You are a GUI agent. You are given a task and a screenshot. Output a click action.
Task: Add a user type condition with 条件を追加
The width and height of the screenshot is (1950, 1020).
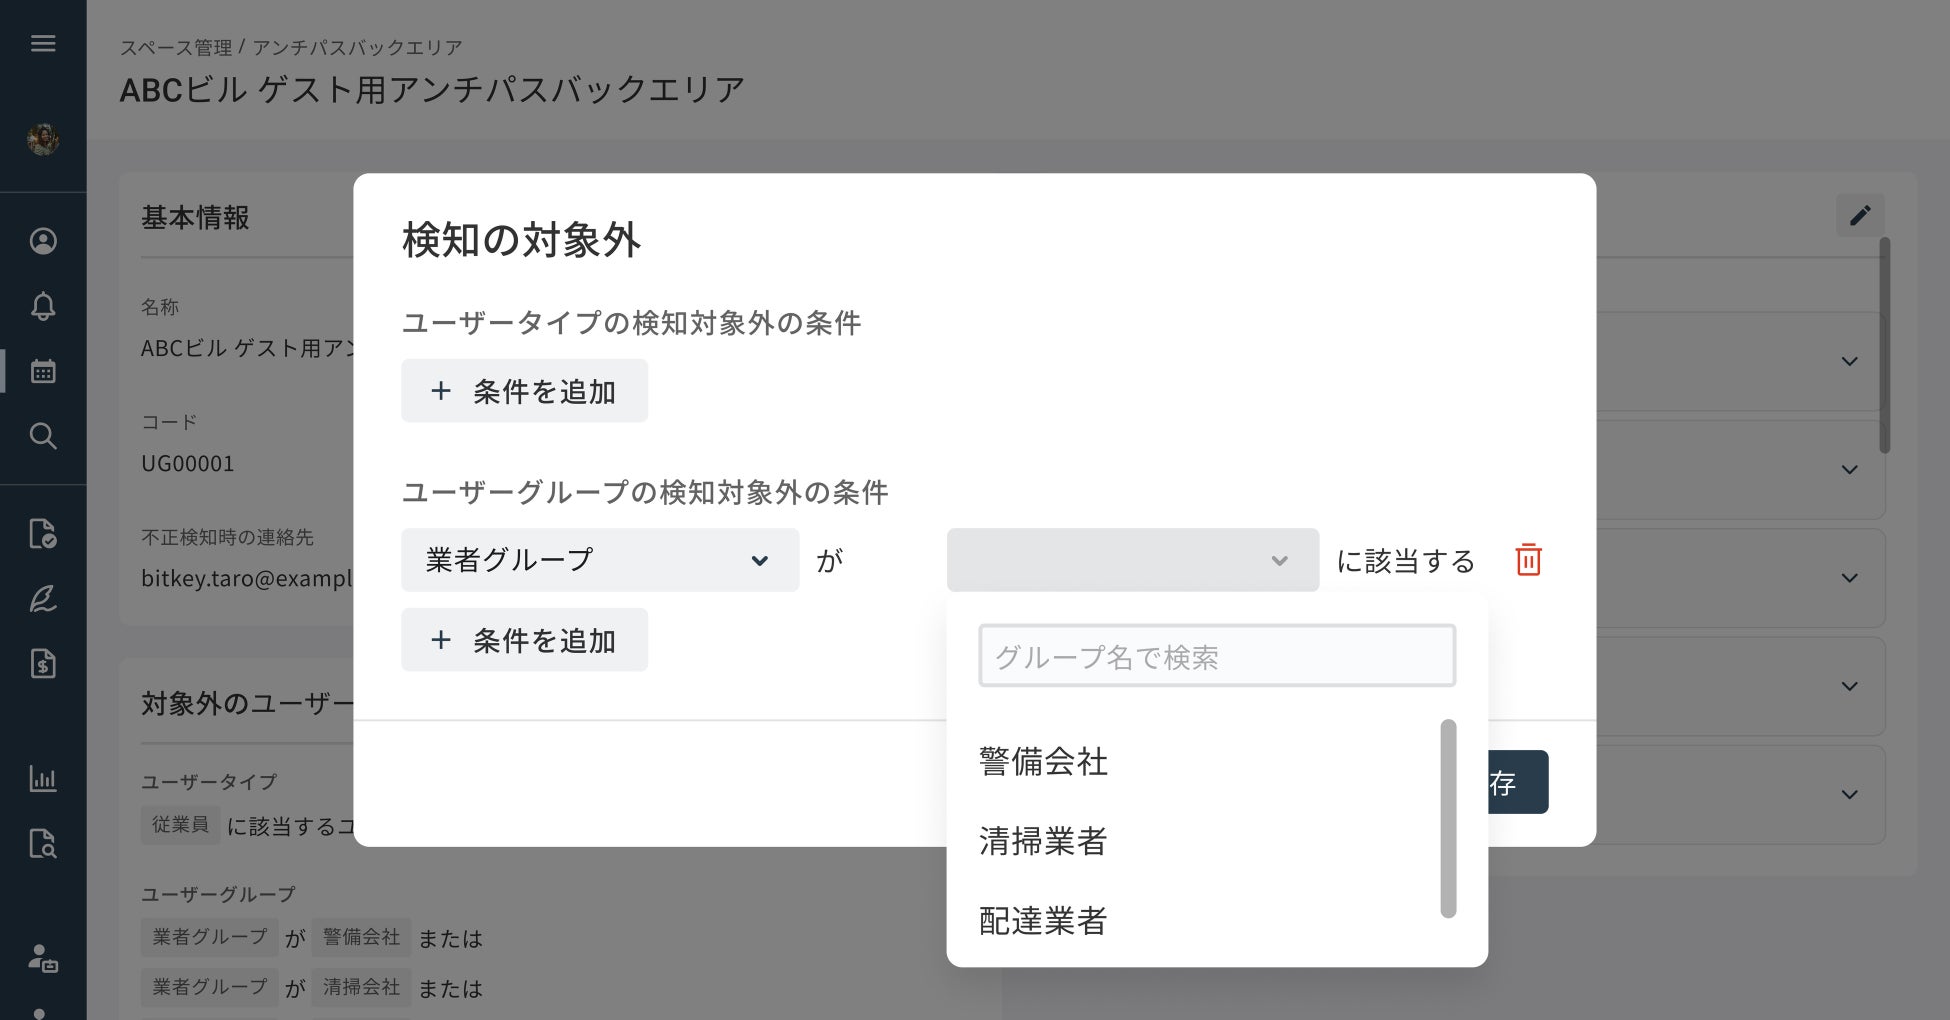pos(524,391)
